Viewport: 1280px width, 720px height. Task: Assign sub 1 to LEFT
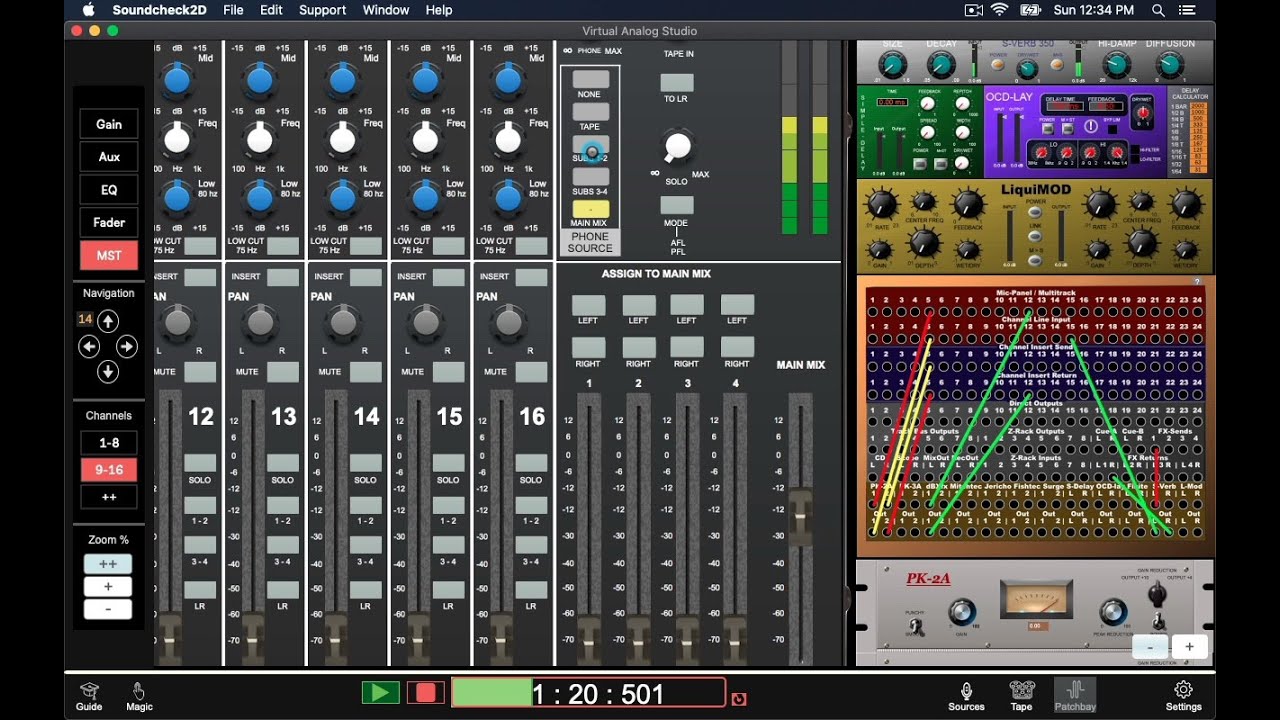click(x=588, y=305)
